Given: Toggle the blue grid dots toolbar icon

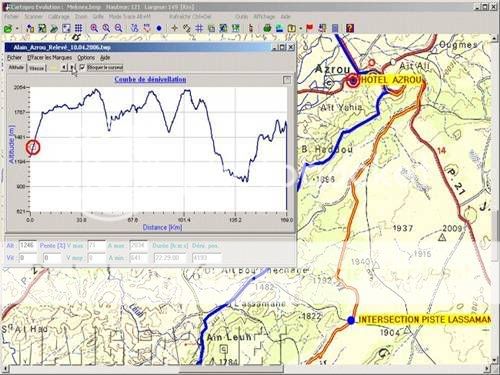Looking at the screenshot, I should 78,28.
